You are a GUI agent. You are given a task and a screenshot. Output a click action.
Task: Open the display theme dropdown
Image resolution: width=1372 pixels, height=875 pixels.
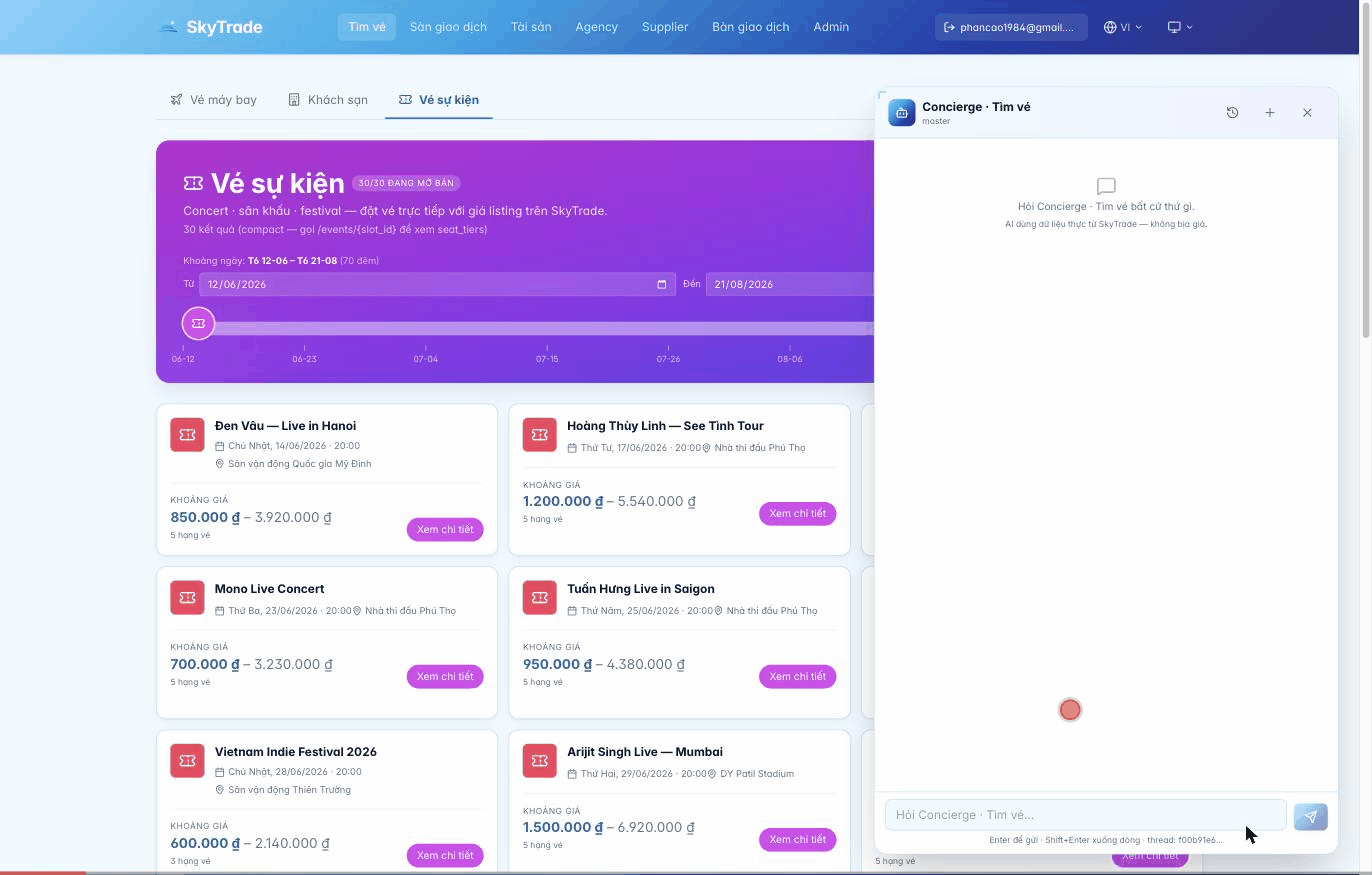click(1180, 27)
